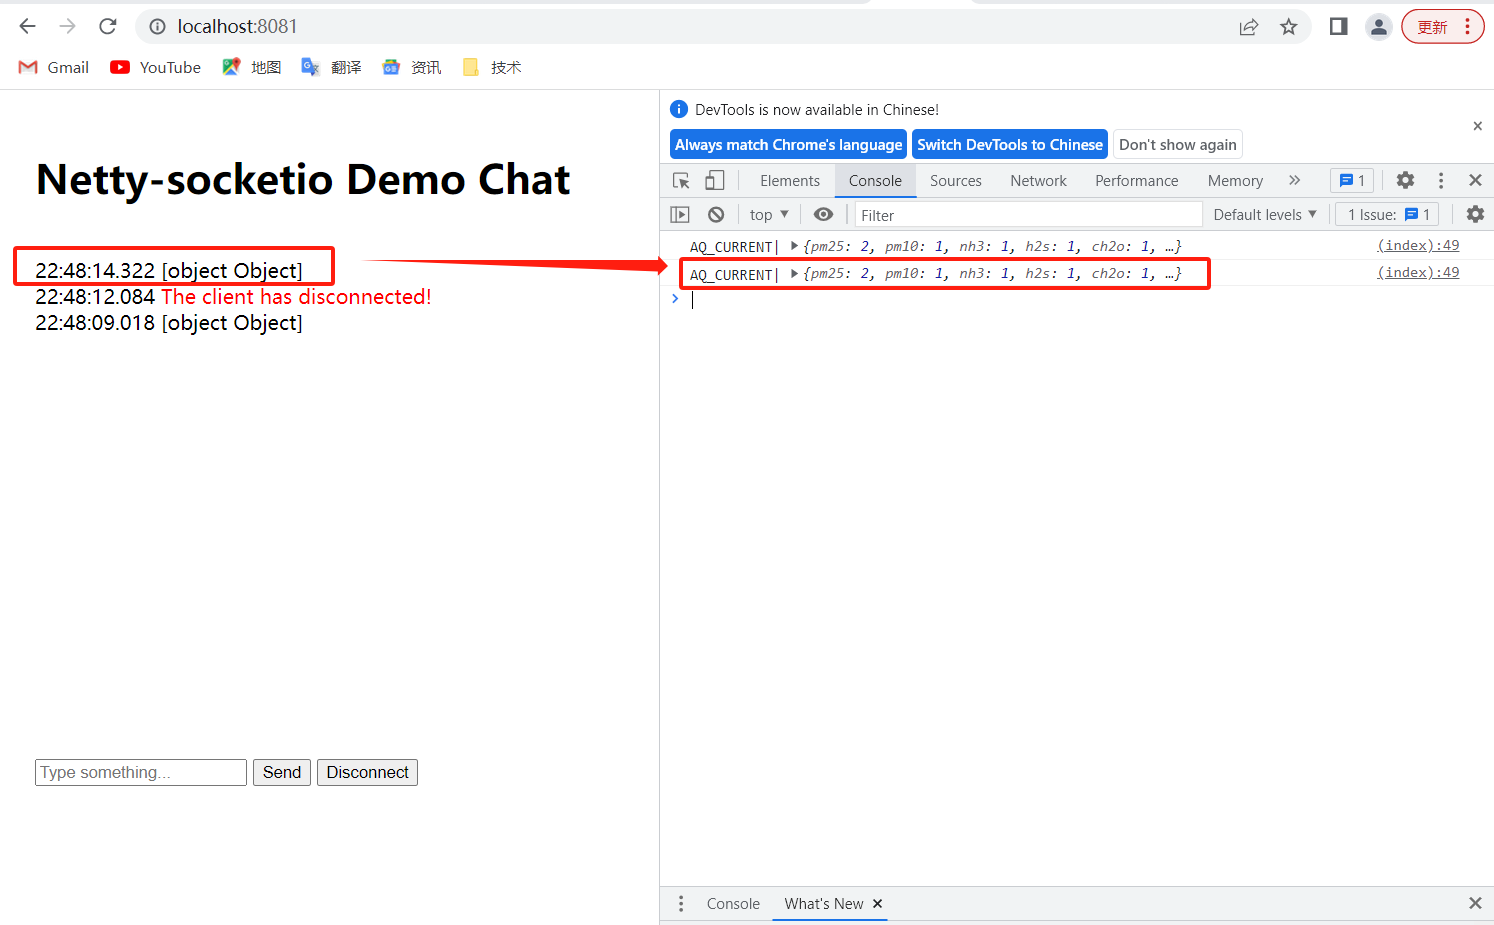The width and height of the screenshot is (1494, 925).
Task: Open the 1 Issue link
Action: point(1388,214)
